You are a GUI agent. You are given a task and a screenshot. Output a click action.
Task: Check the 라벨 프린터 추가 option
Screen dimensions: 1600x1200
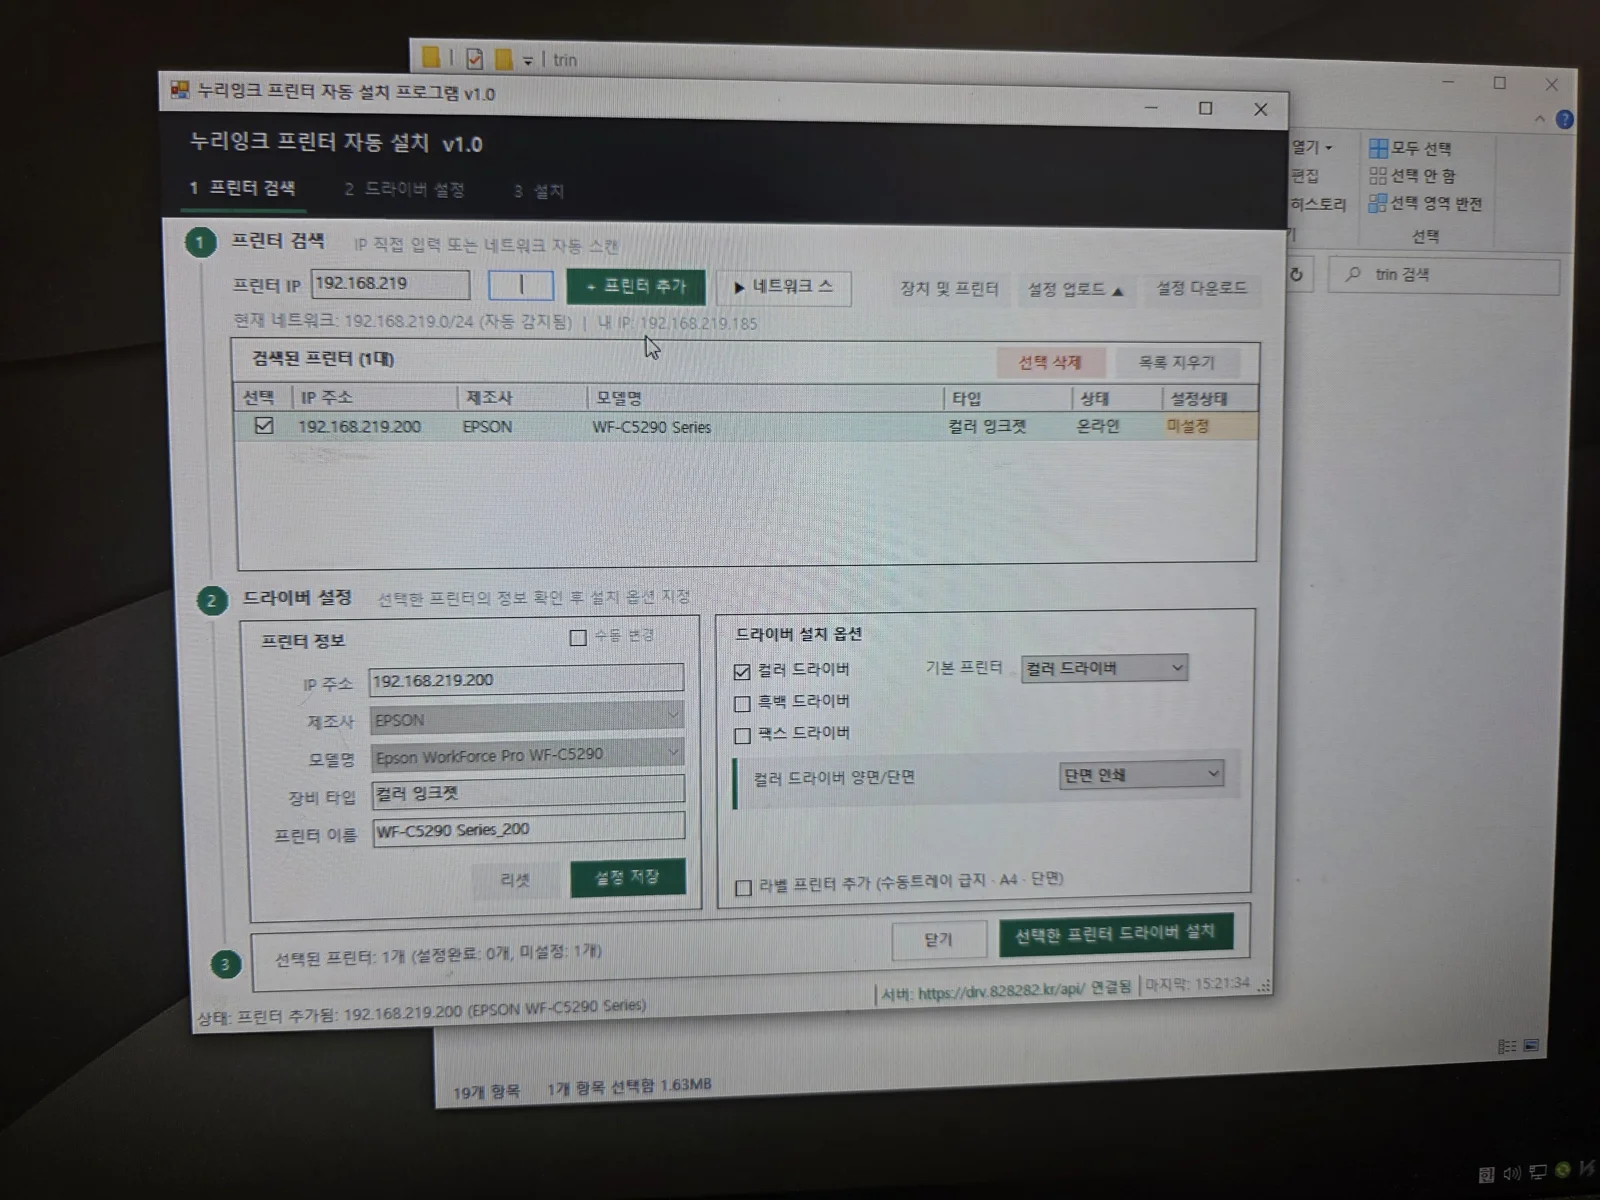pos(743,887)
